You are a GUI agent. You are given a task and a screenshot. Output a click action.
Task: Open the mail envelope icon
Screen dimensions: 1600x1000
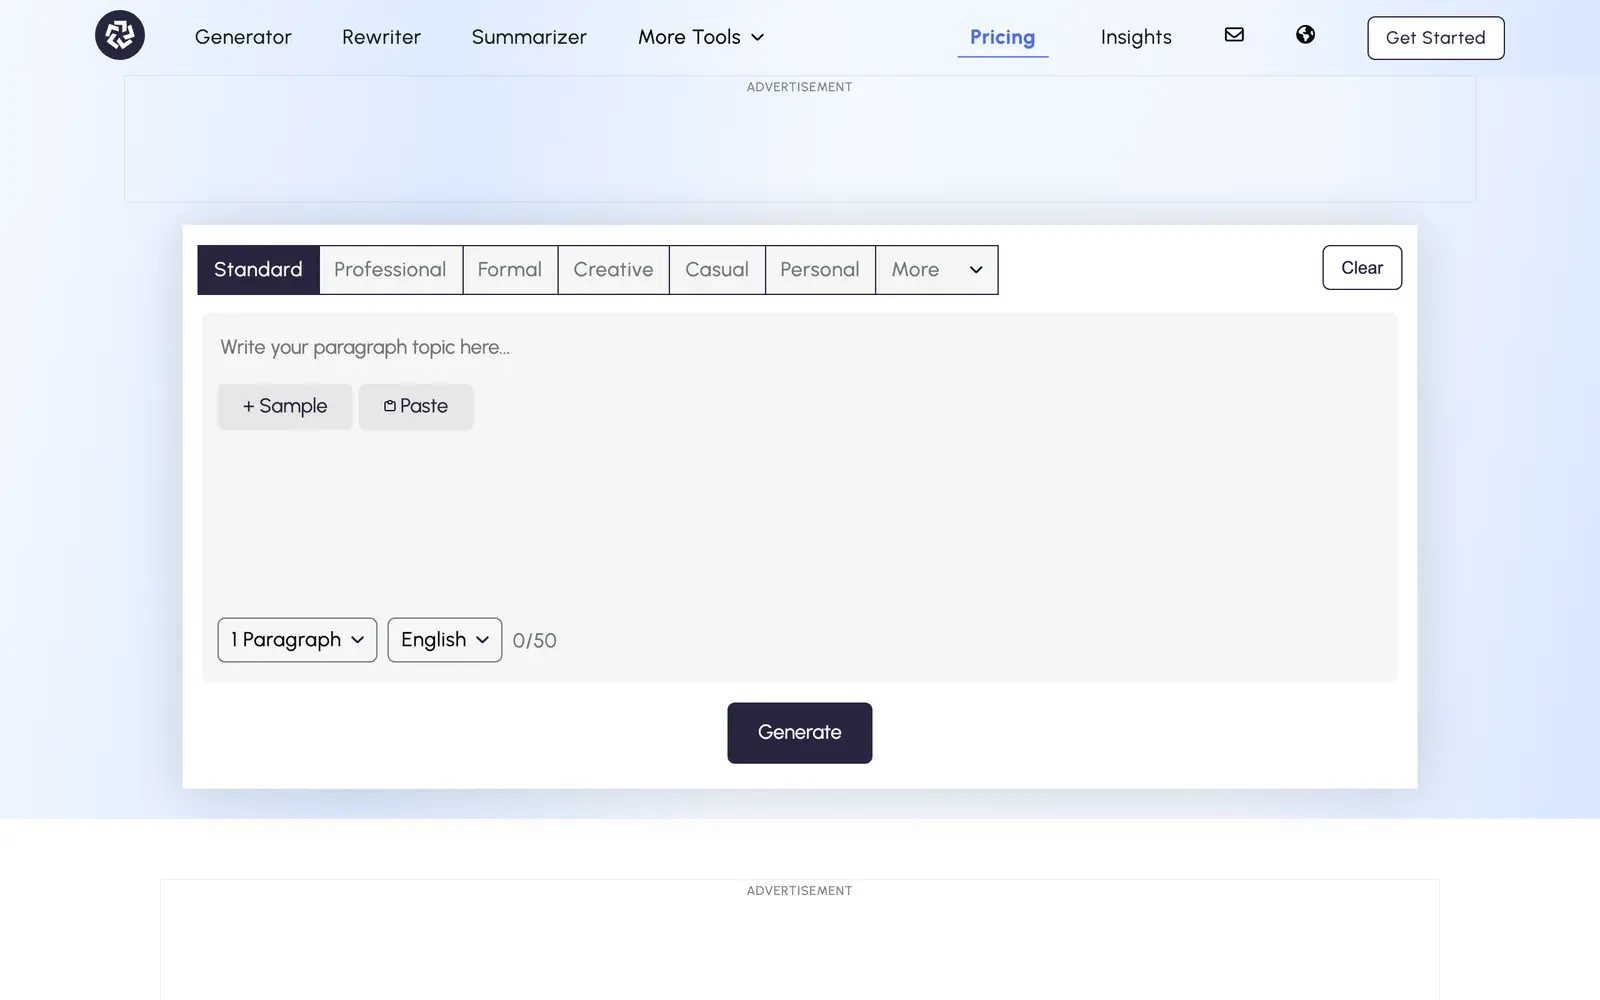tap(1234, 35)
